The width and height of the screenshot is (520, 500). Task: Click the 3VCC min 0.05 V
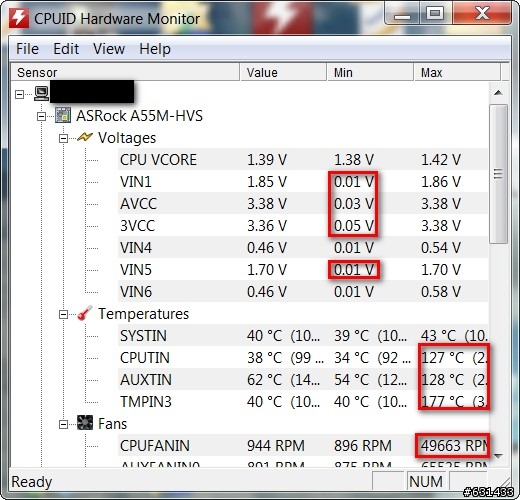tap(354, 226)
